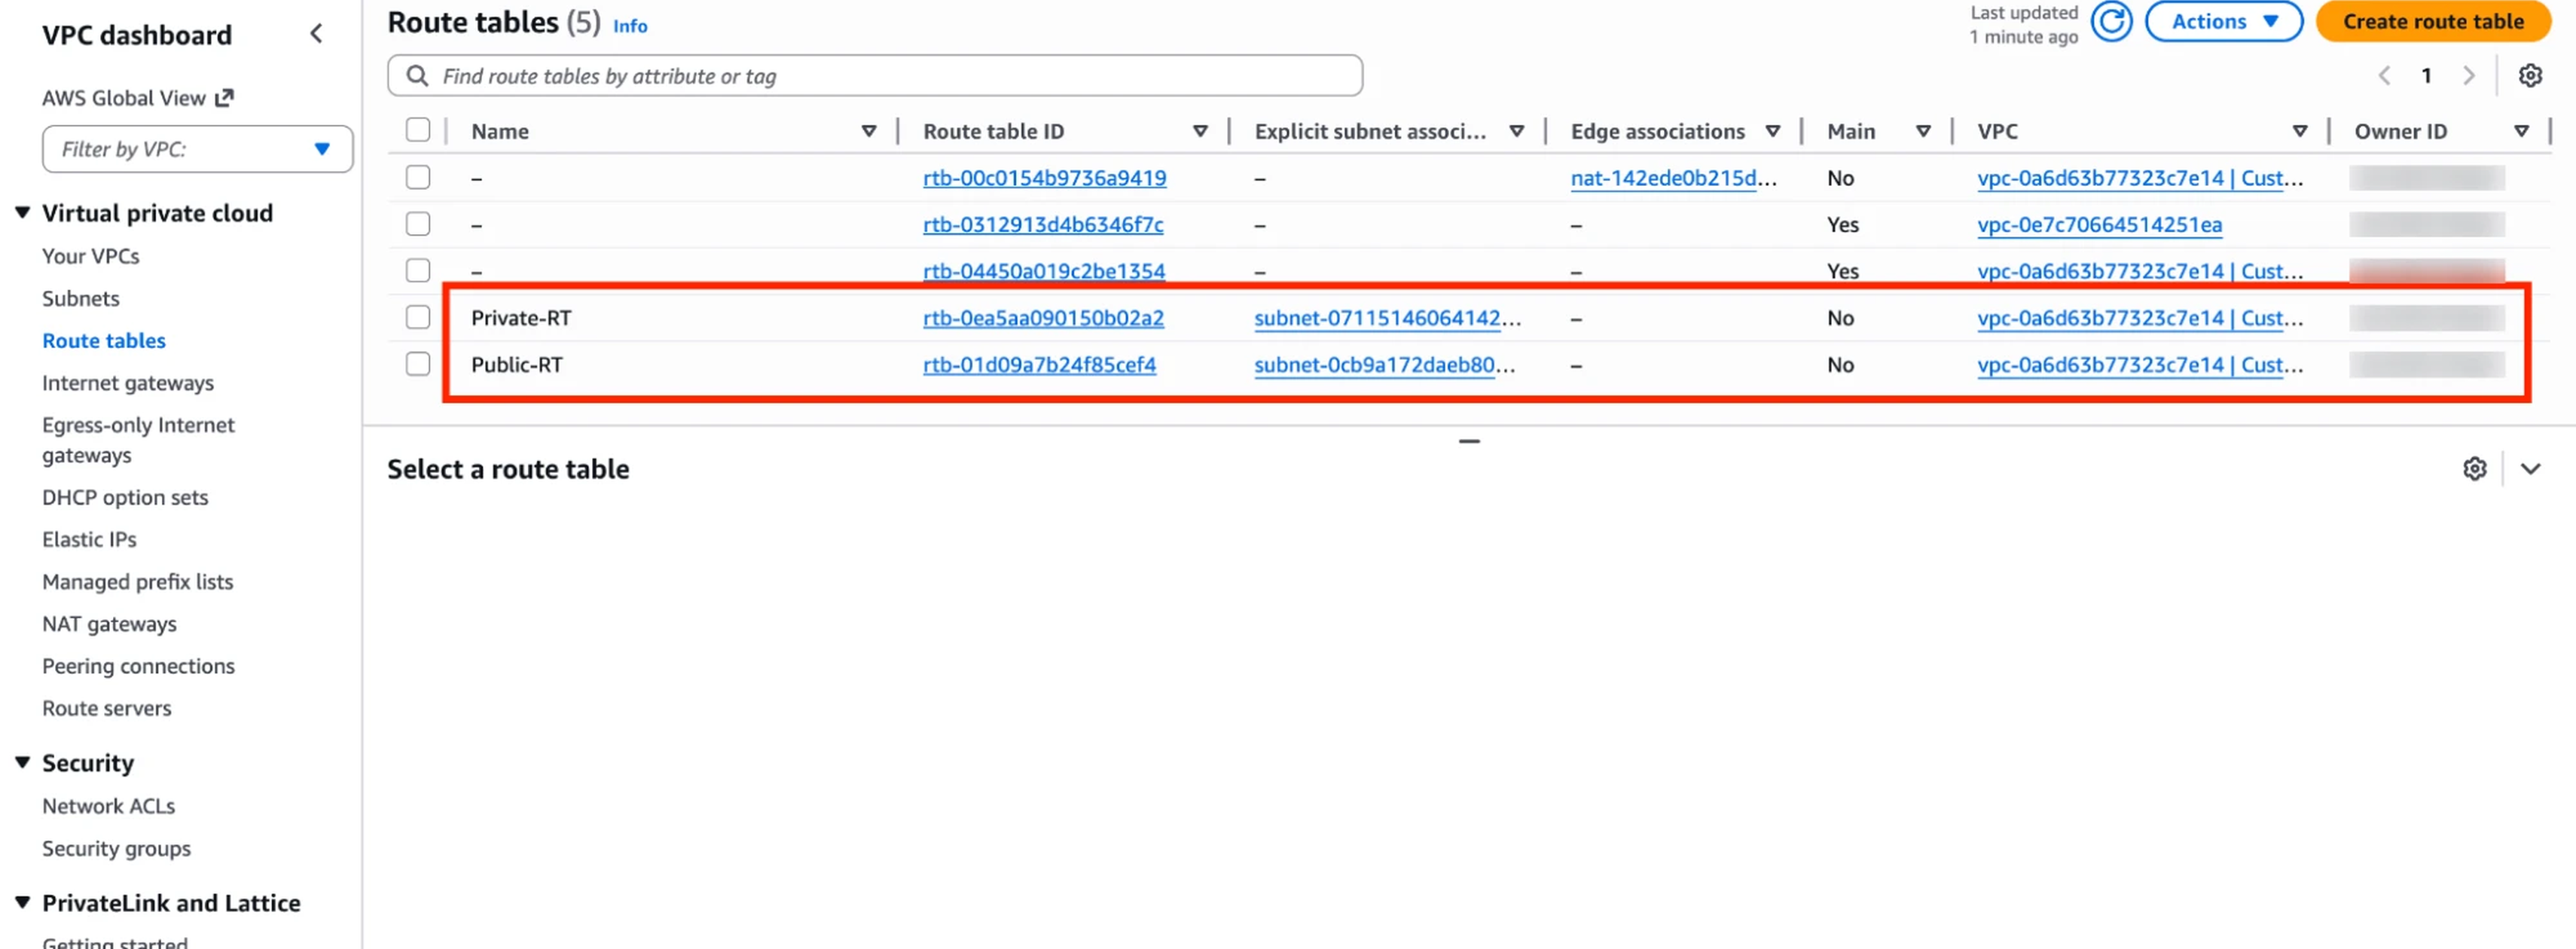This screenshot has height=949, width=2576.
Task: Select all route tables checkbox
Action: coord(418,130)
